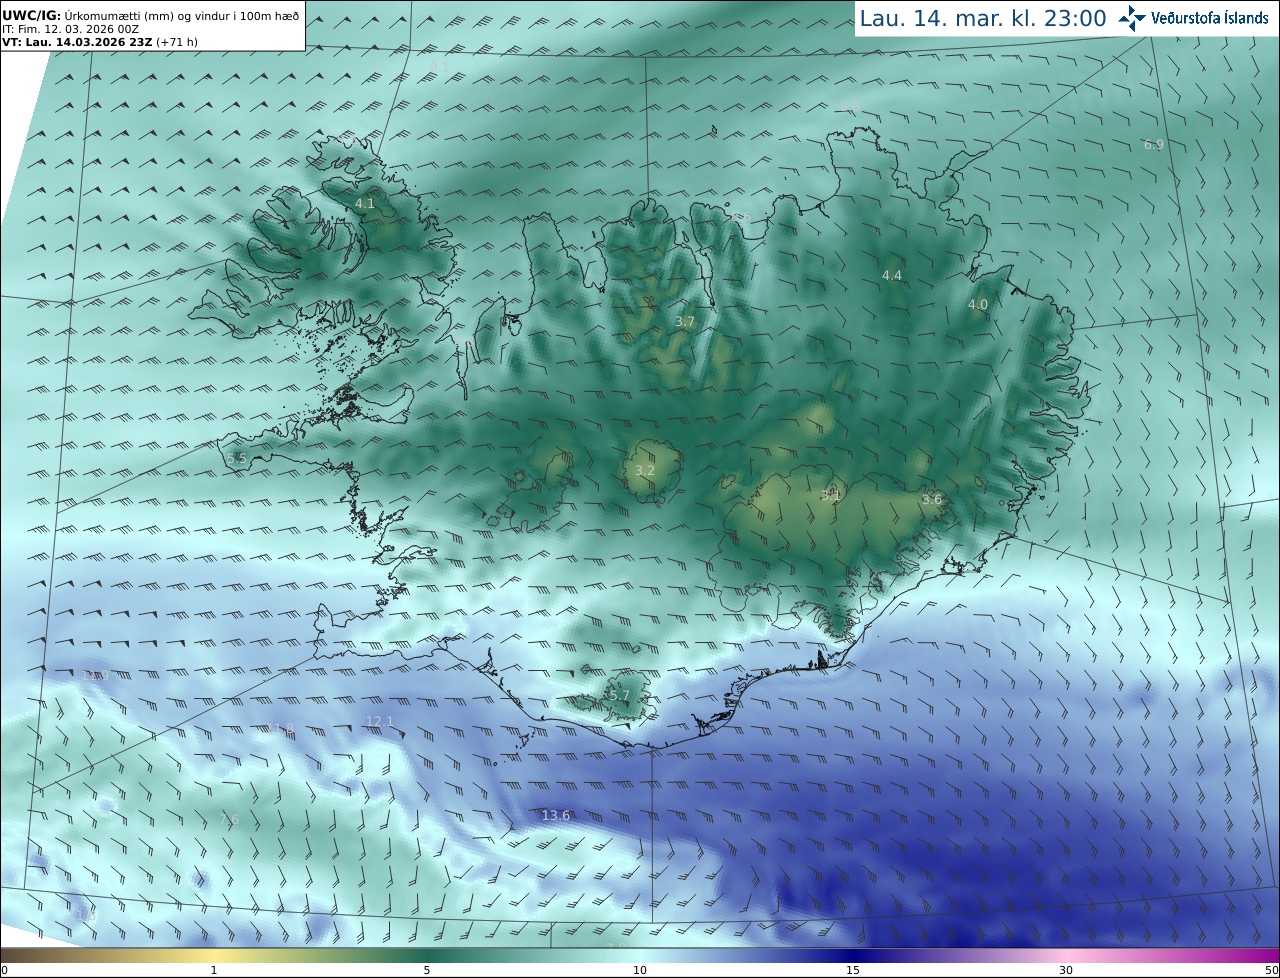Image resolution: width=1280 pixels, height=978 pixels.
Task: Click the 4.1 value over the Westfjords
Action: pos(365,204)
